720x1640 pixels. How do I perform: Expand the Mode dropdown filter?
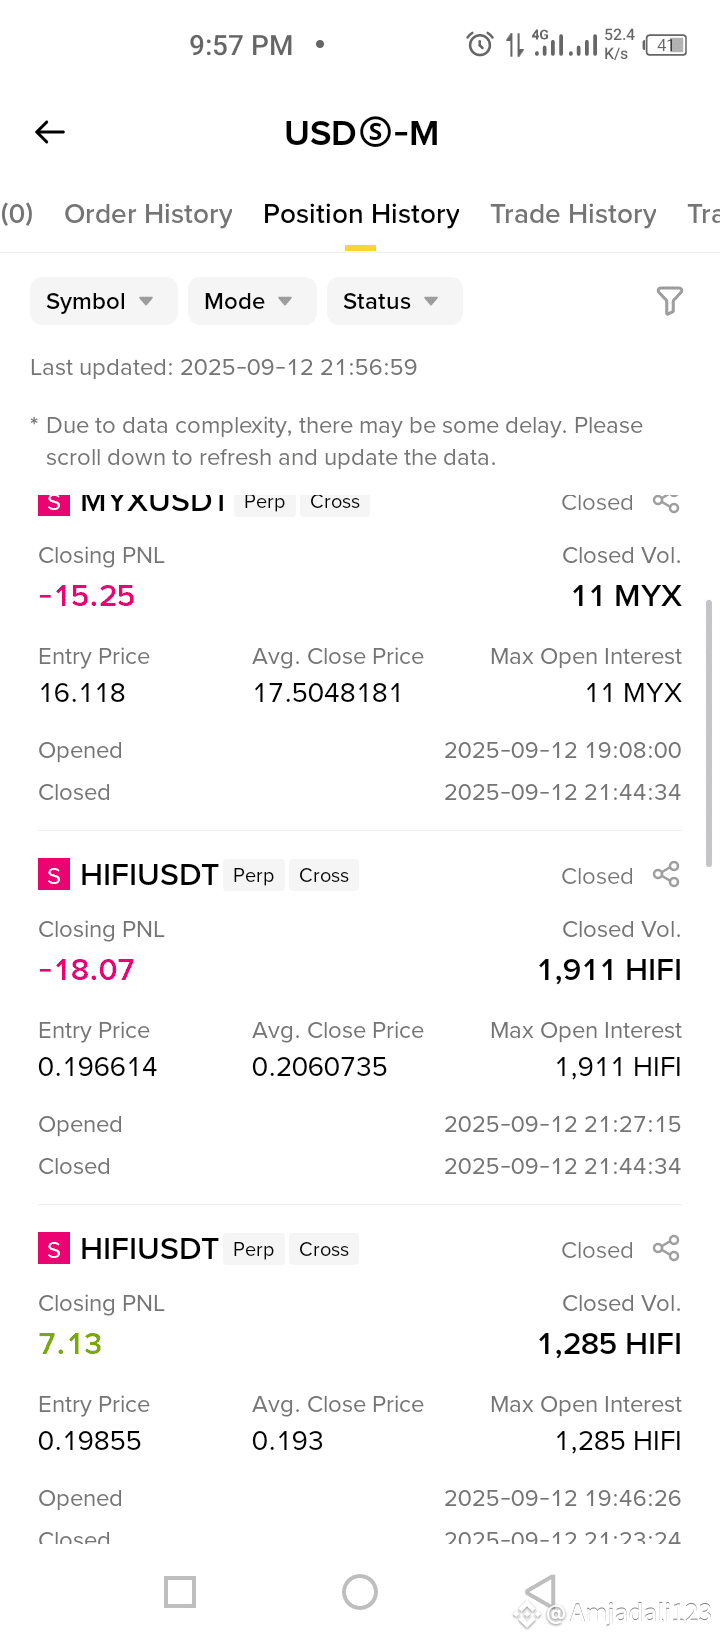(x=252, y=301)
